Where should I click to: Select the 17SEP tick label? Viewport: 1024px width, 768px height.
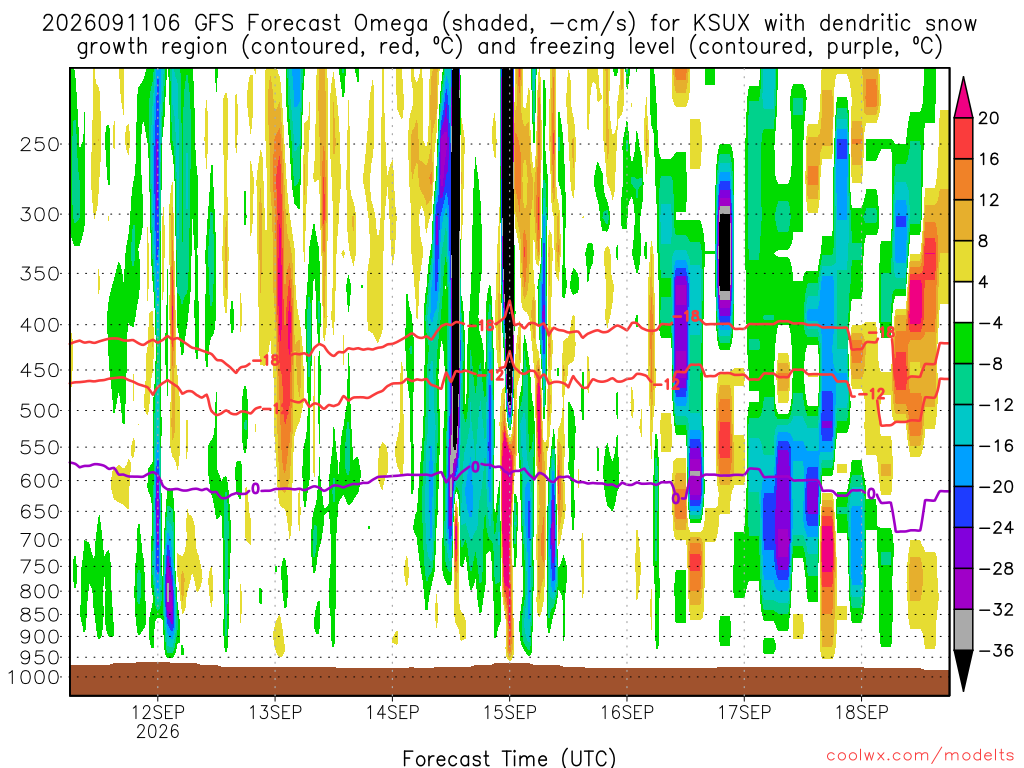pos(744,712)
